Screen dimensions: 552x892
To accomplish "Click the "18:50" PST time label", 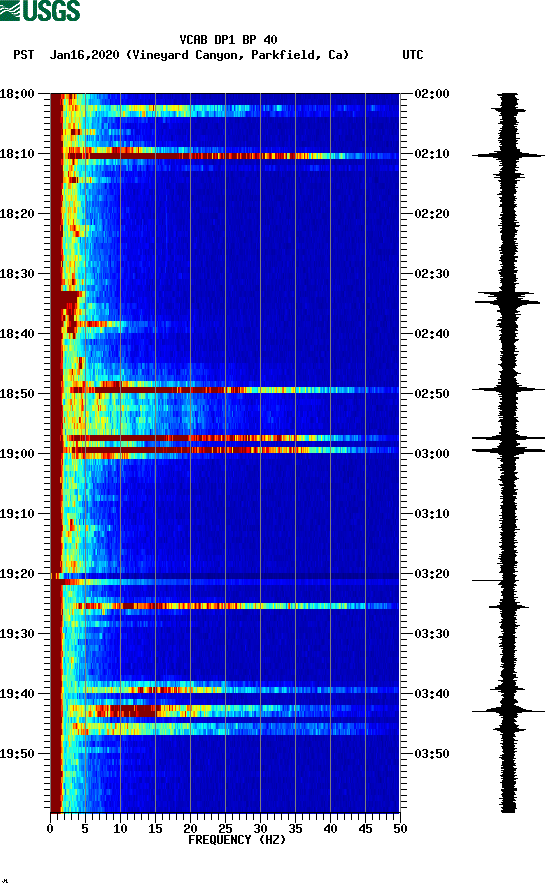I will pos(17,394).
